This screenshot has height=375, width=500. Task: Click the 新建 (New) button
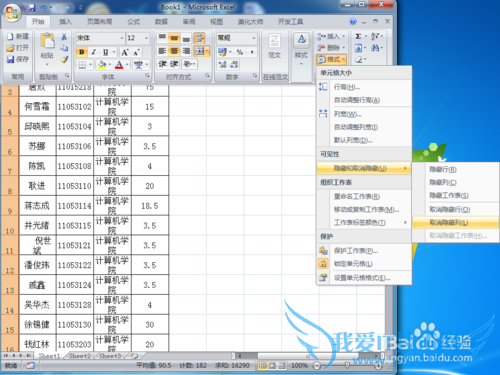tap(18, 36)
